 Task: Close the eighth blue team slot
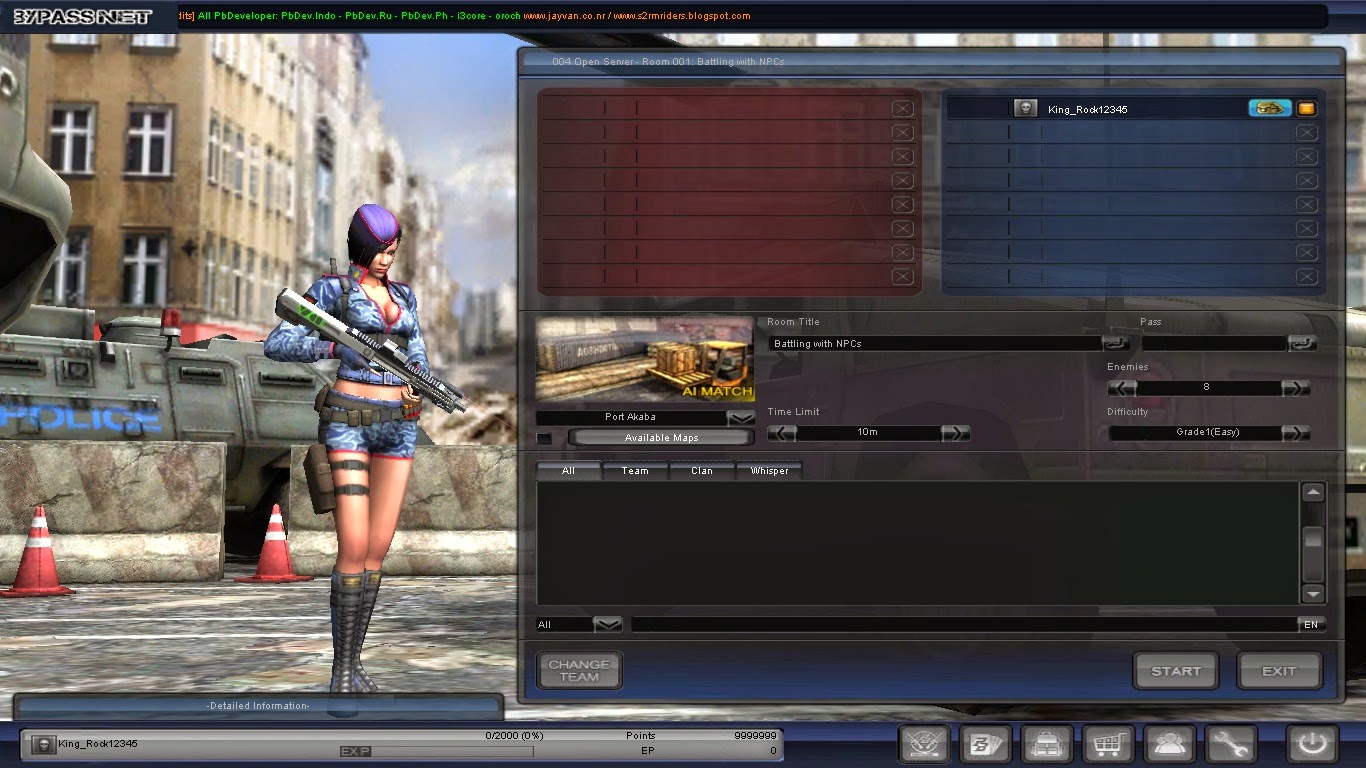tap(1307, 276)
